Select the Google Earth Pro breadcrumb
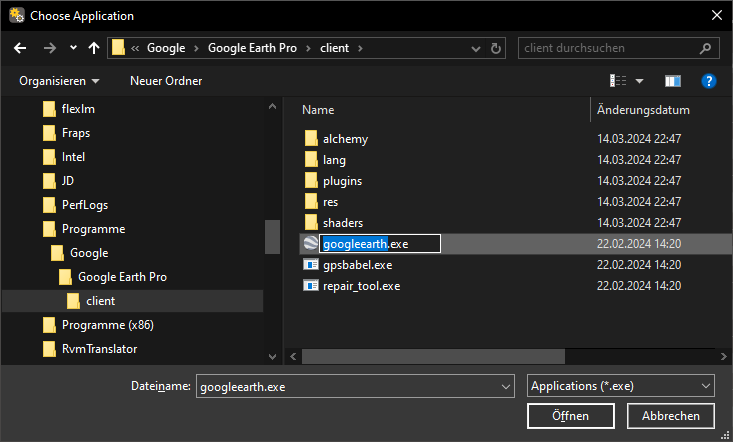Screen dimensions: 733x442 click(x=252, y=48)
